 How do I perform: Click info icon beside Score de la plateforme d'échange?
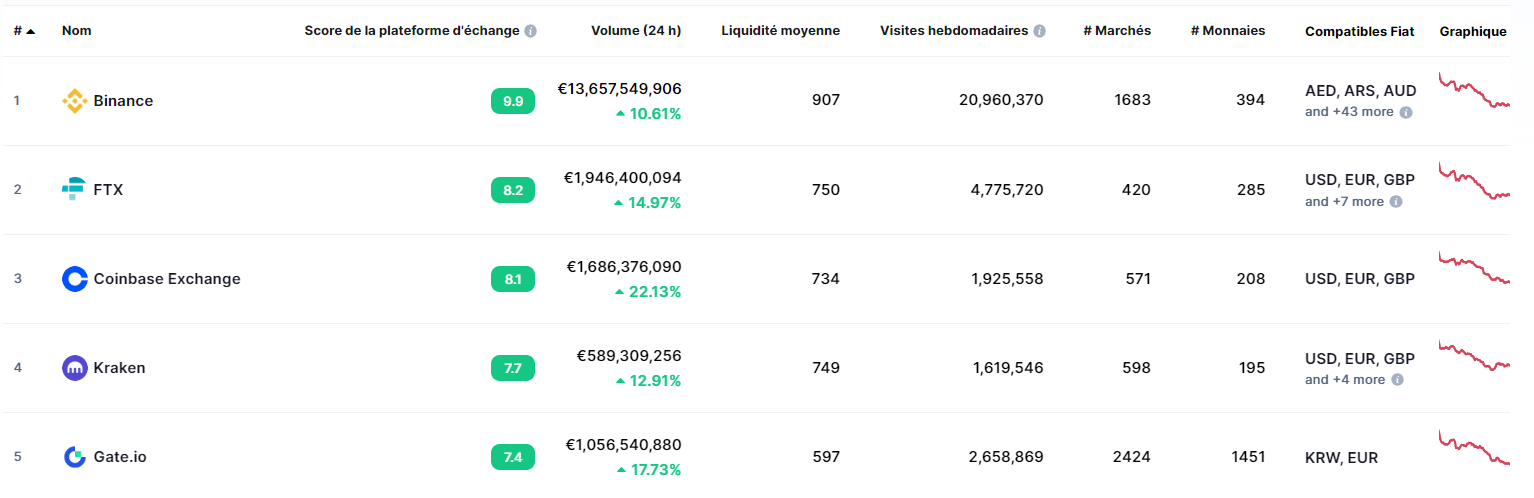click(531, 31)
